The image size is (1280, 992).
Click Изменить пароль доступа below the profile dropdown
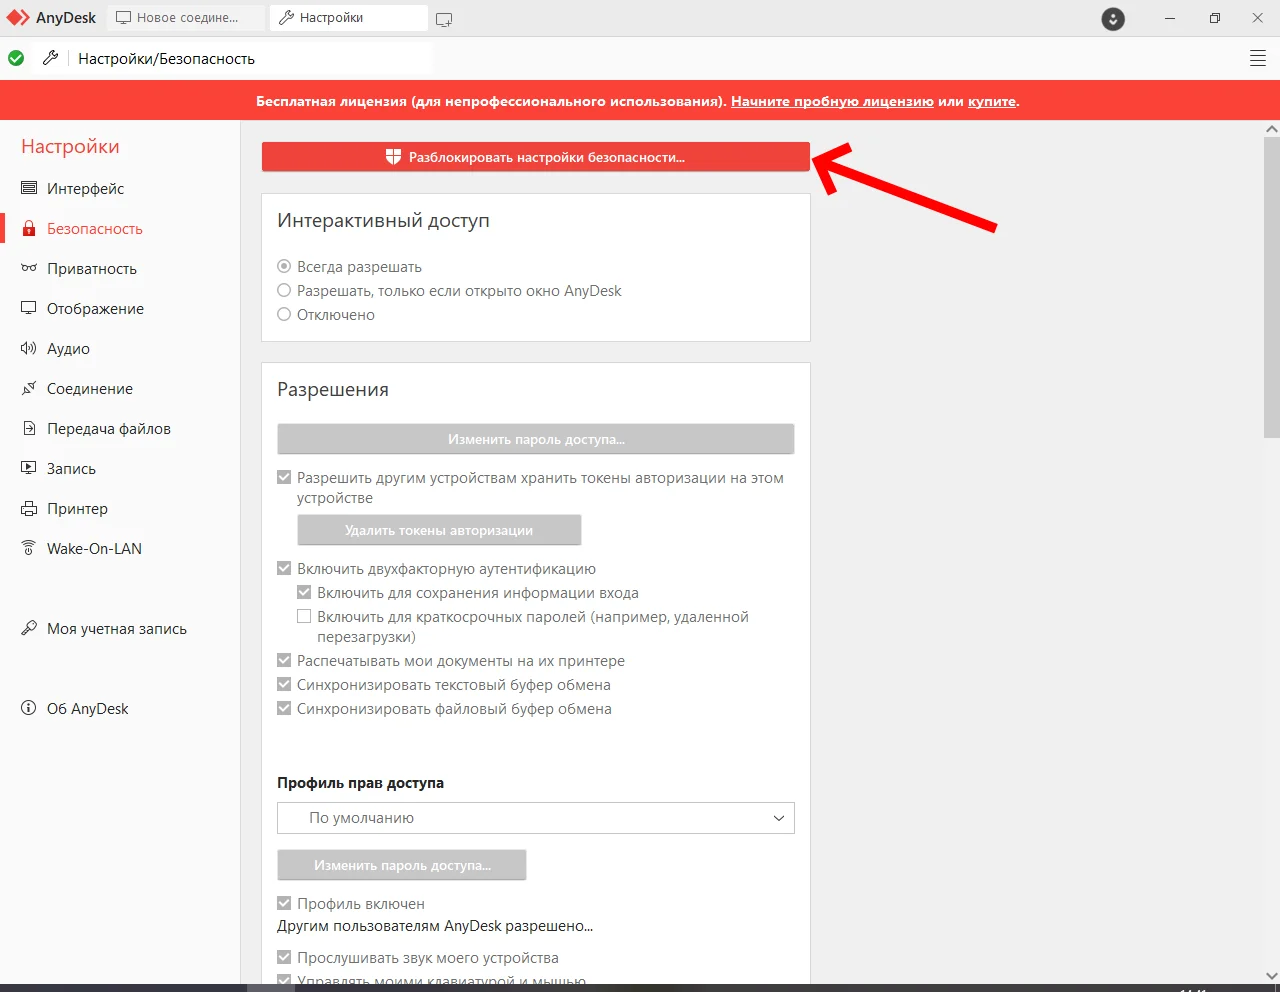click(402, 865)
